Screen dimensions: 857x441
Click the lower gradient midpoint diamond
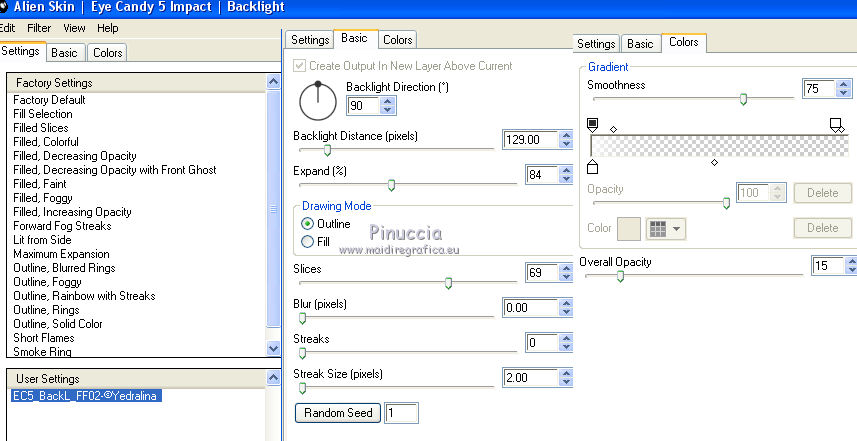click(714, 163)
